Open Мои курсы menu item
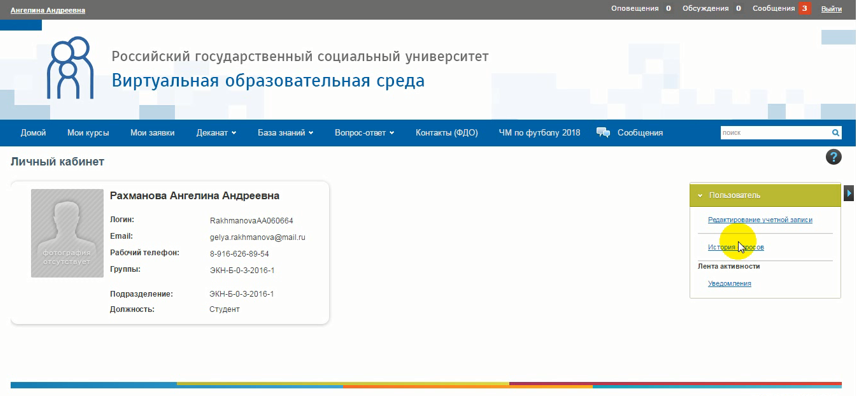The width and height of the screenshot is (856, 396). [x=88, y=133]
